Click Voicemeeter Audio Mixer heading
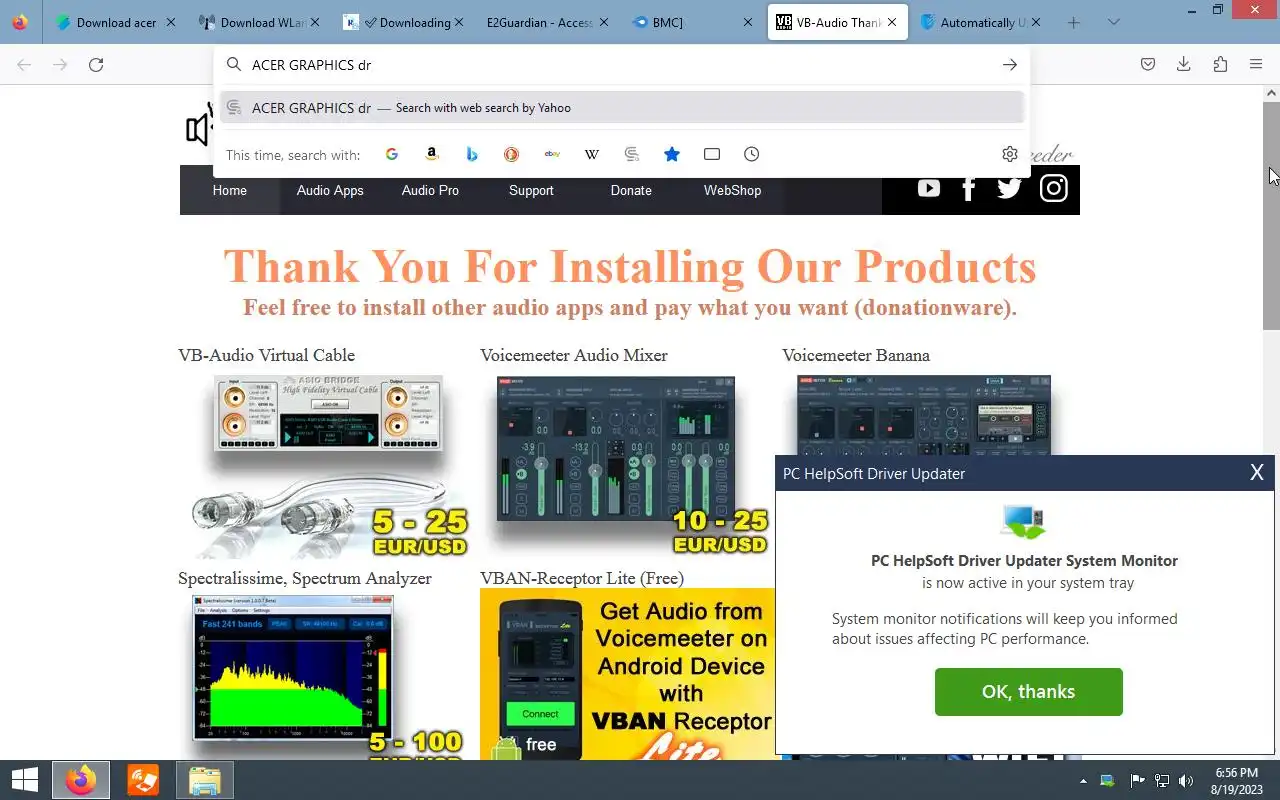This screenshot has width=1280, height=800. point(574,355)
